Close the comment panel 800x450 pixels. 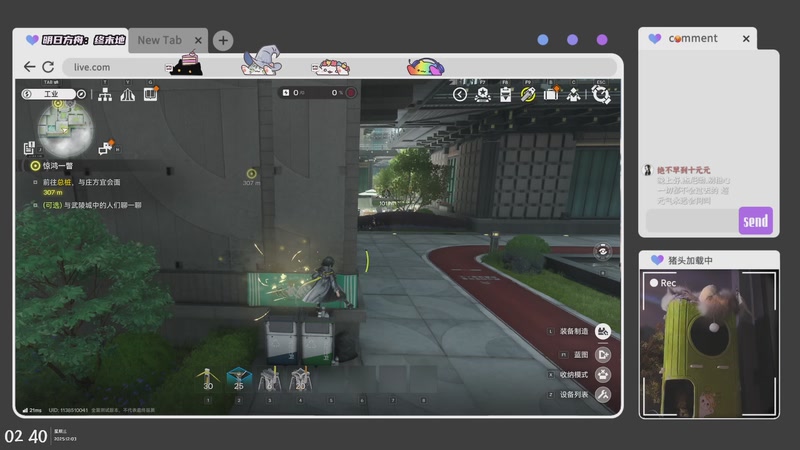pyautogui.click(x=746, y=39)
